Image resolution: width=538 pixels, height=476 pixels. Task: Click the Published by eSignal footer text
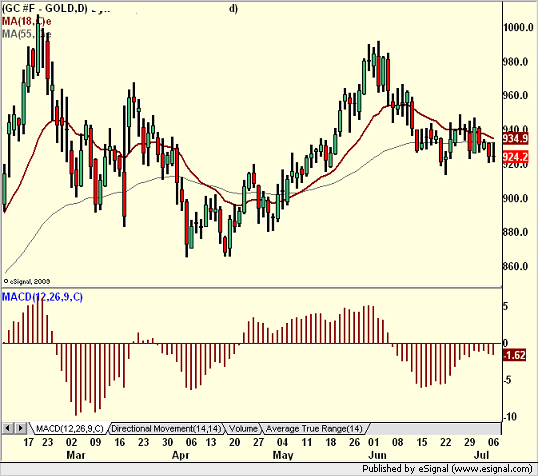447,469
